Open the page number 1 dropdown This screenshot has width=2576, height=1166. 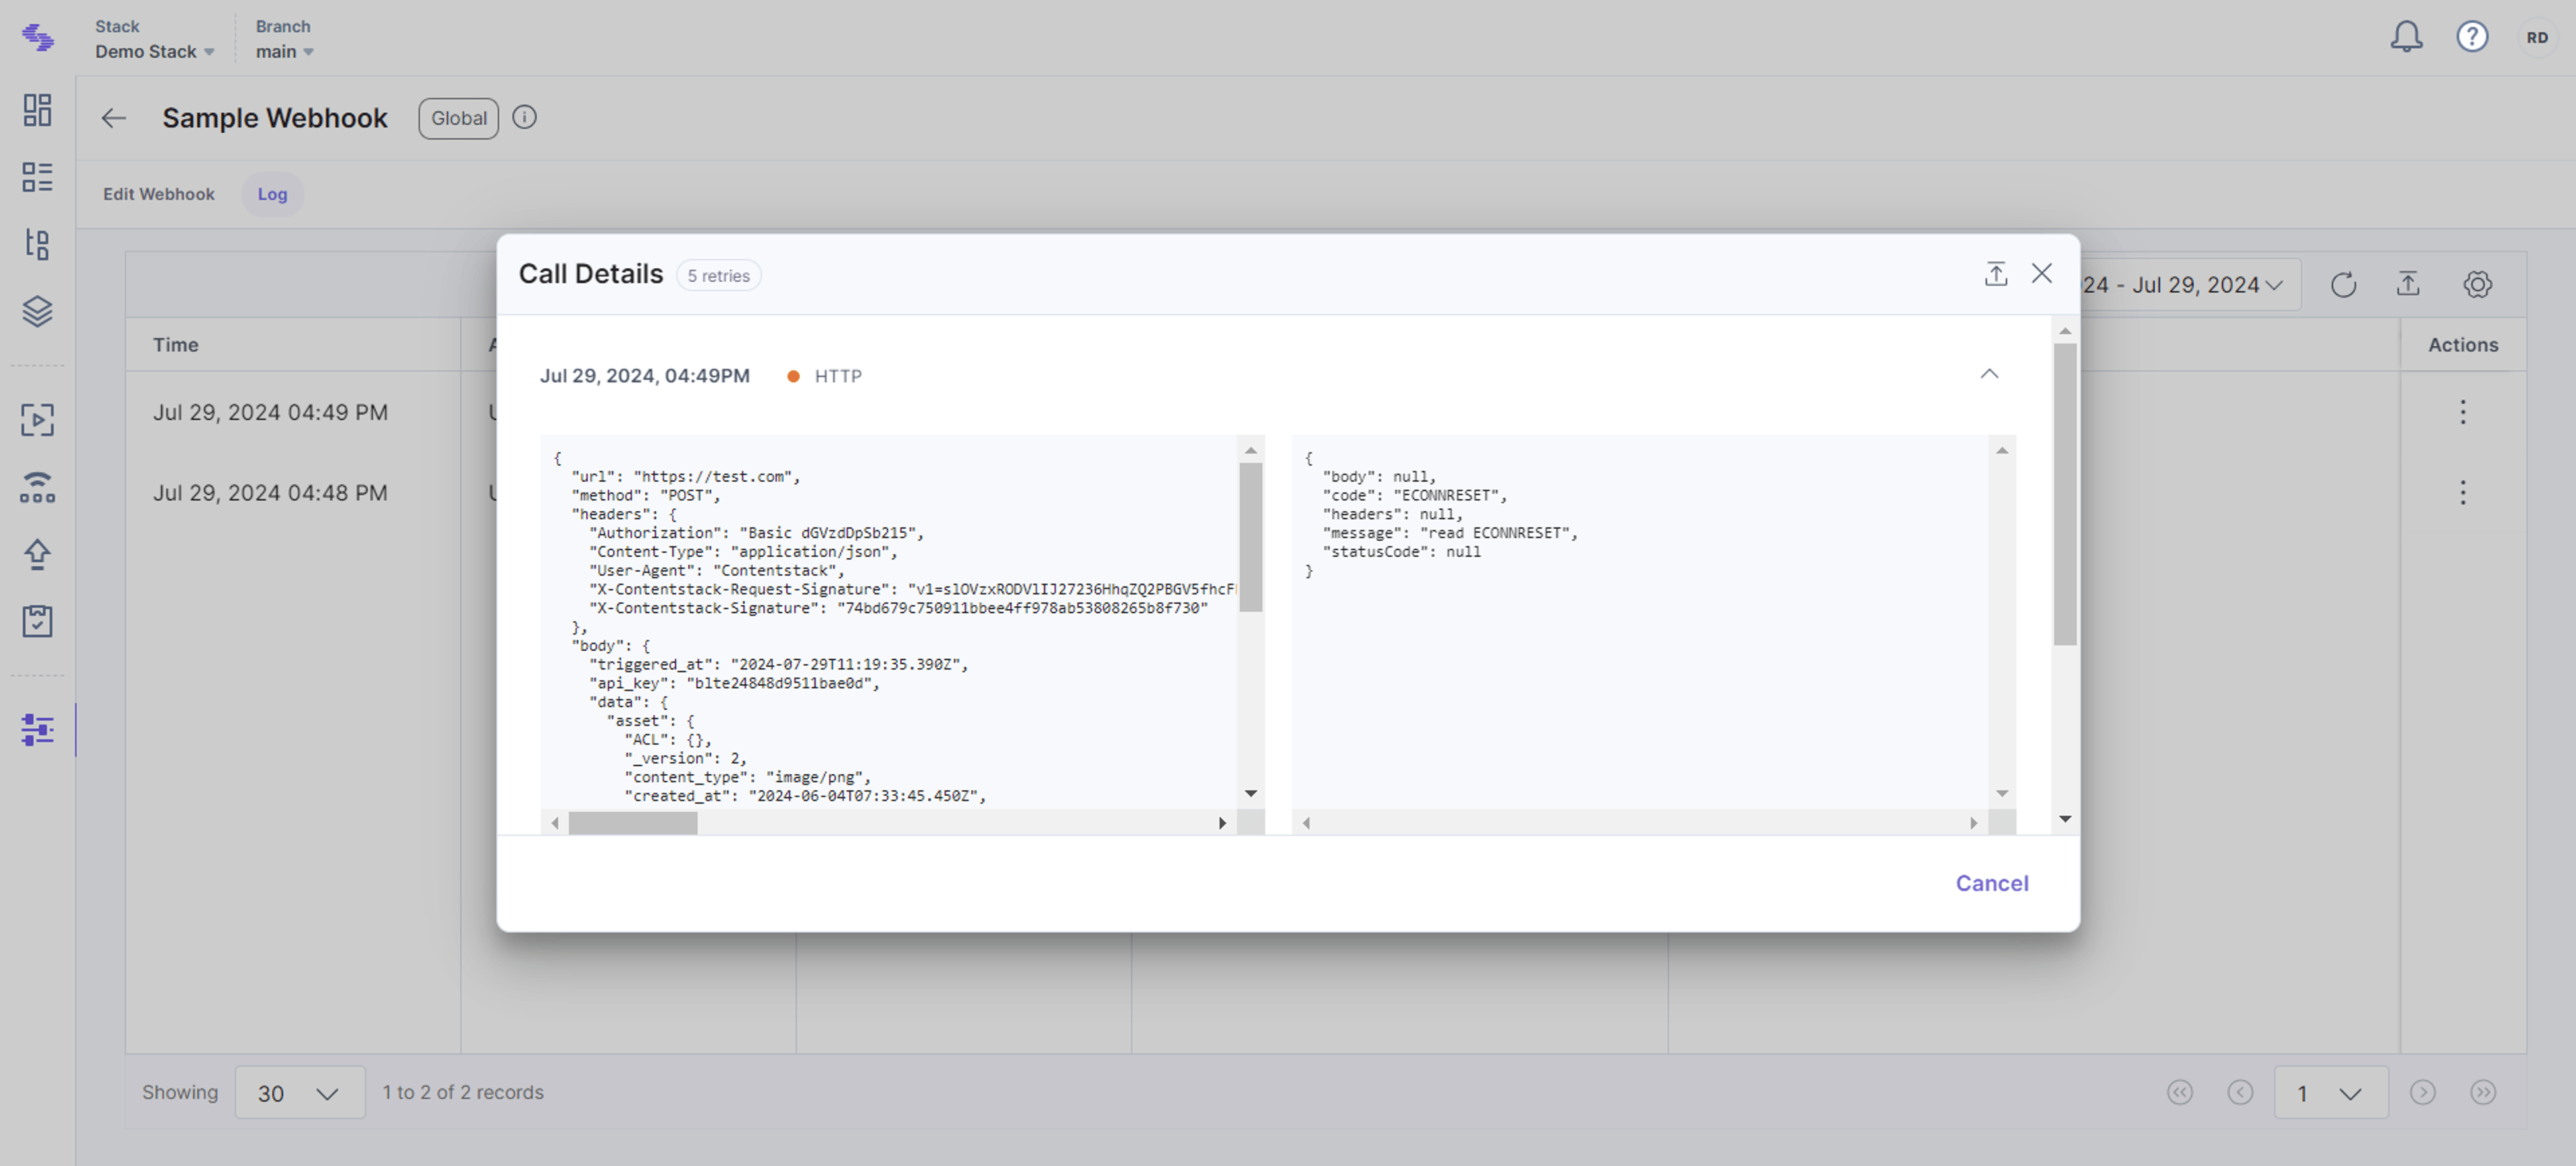[2330, 1093]
